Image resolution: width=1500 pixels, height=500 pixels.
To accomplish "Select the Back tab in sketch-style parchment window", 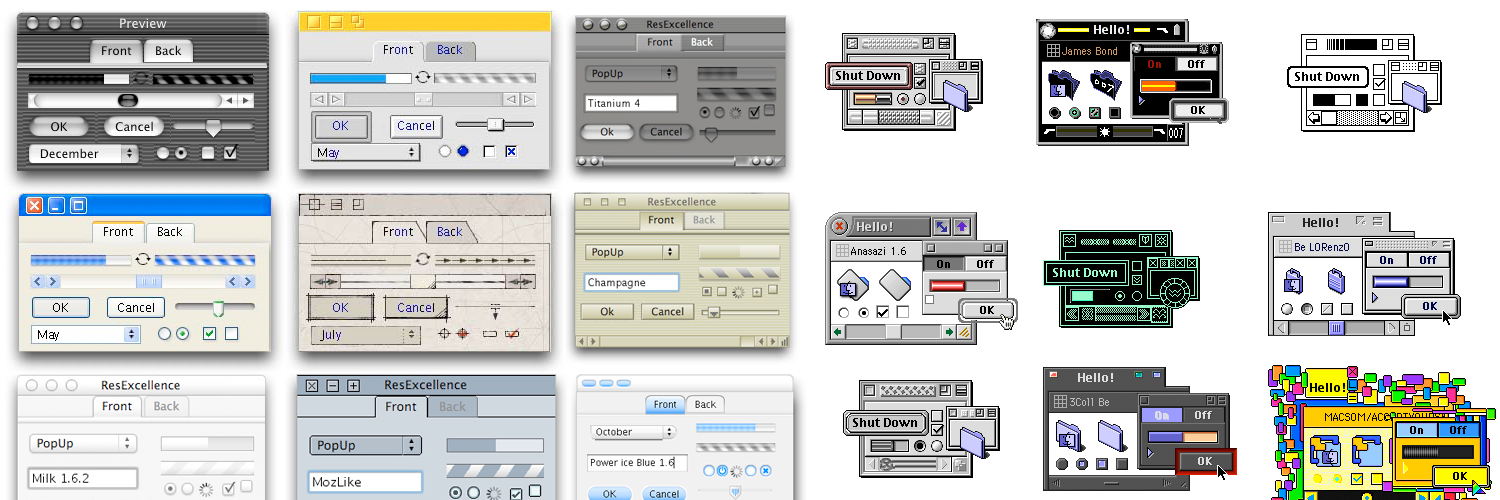I will click(x=450, y=232).
